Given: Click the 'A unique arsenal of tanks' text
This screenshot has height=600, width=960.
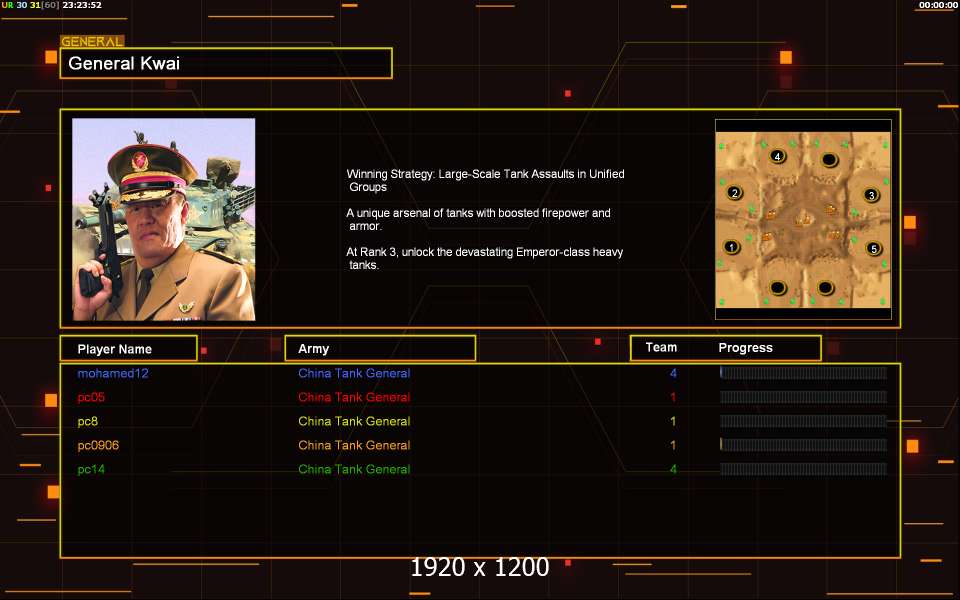Looking at the screenshot, I should click(x=478, y=219).
